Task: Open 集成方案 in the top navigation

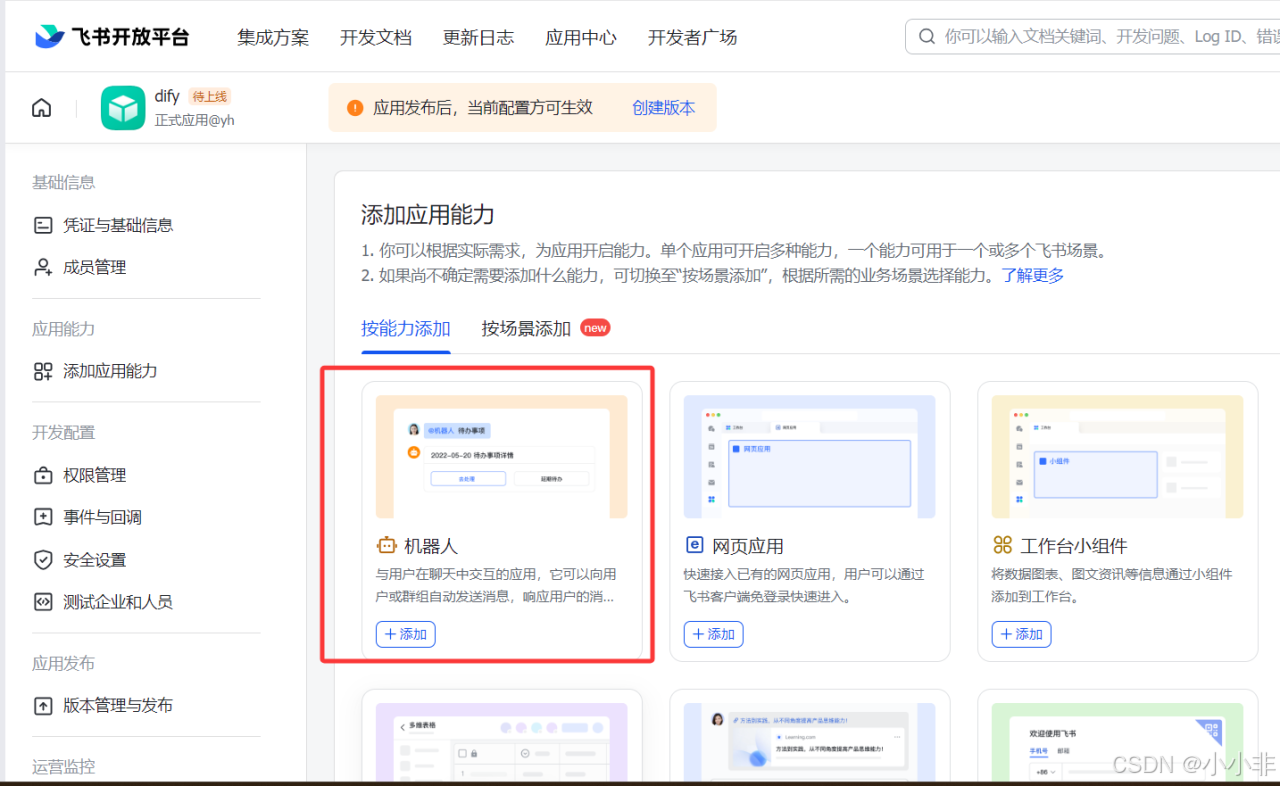Action: [273, 37]
